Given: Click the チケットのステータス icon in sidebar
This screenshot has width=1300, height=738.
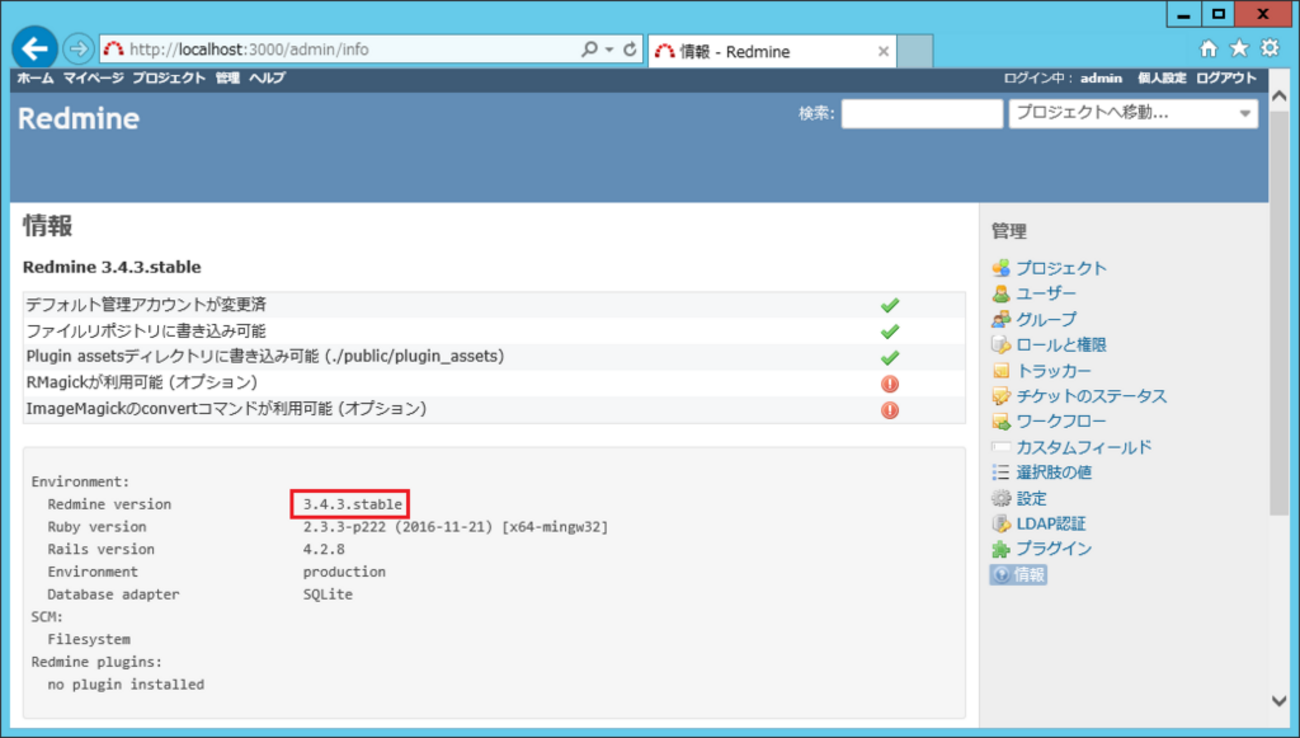Looking at the screenshot, I should tap(1000, 396).
